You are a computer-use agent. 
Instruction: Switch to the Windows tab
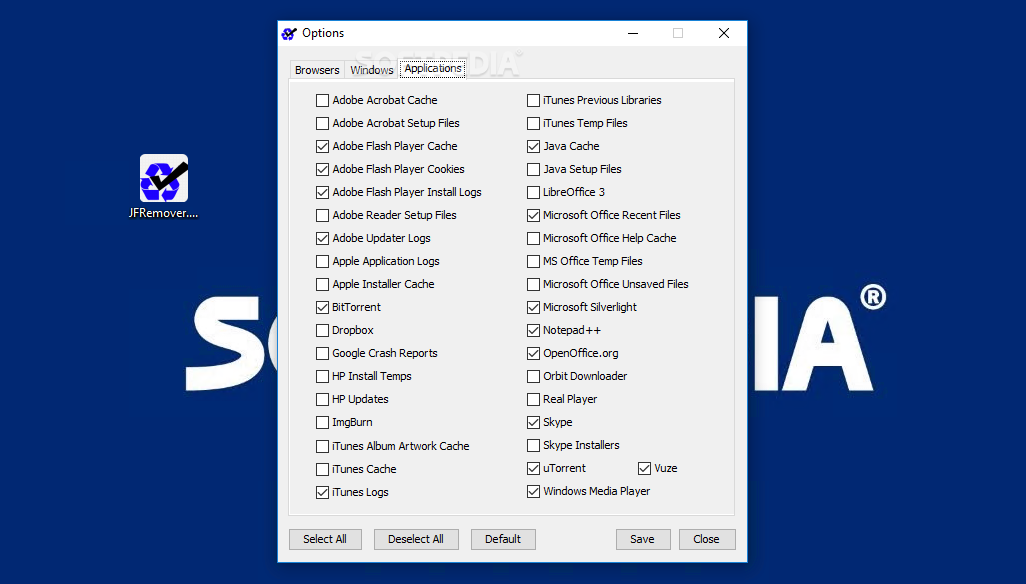point(372,70)
